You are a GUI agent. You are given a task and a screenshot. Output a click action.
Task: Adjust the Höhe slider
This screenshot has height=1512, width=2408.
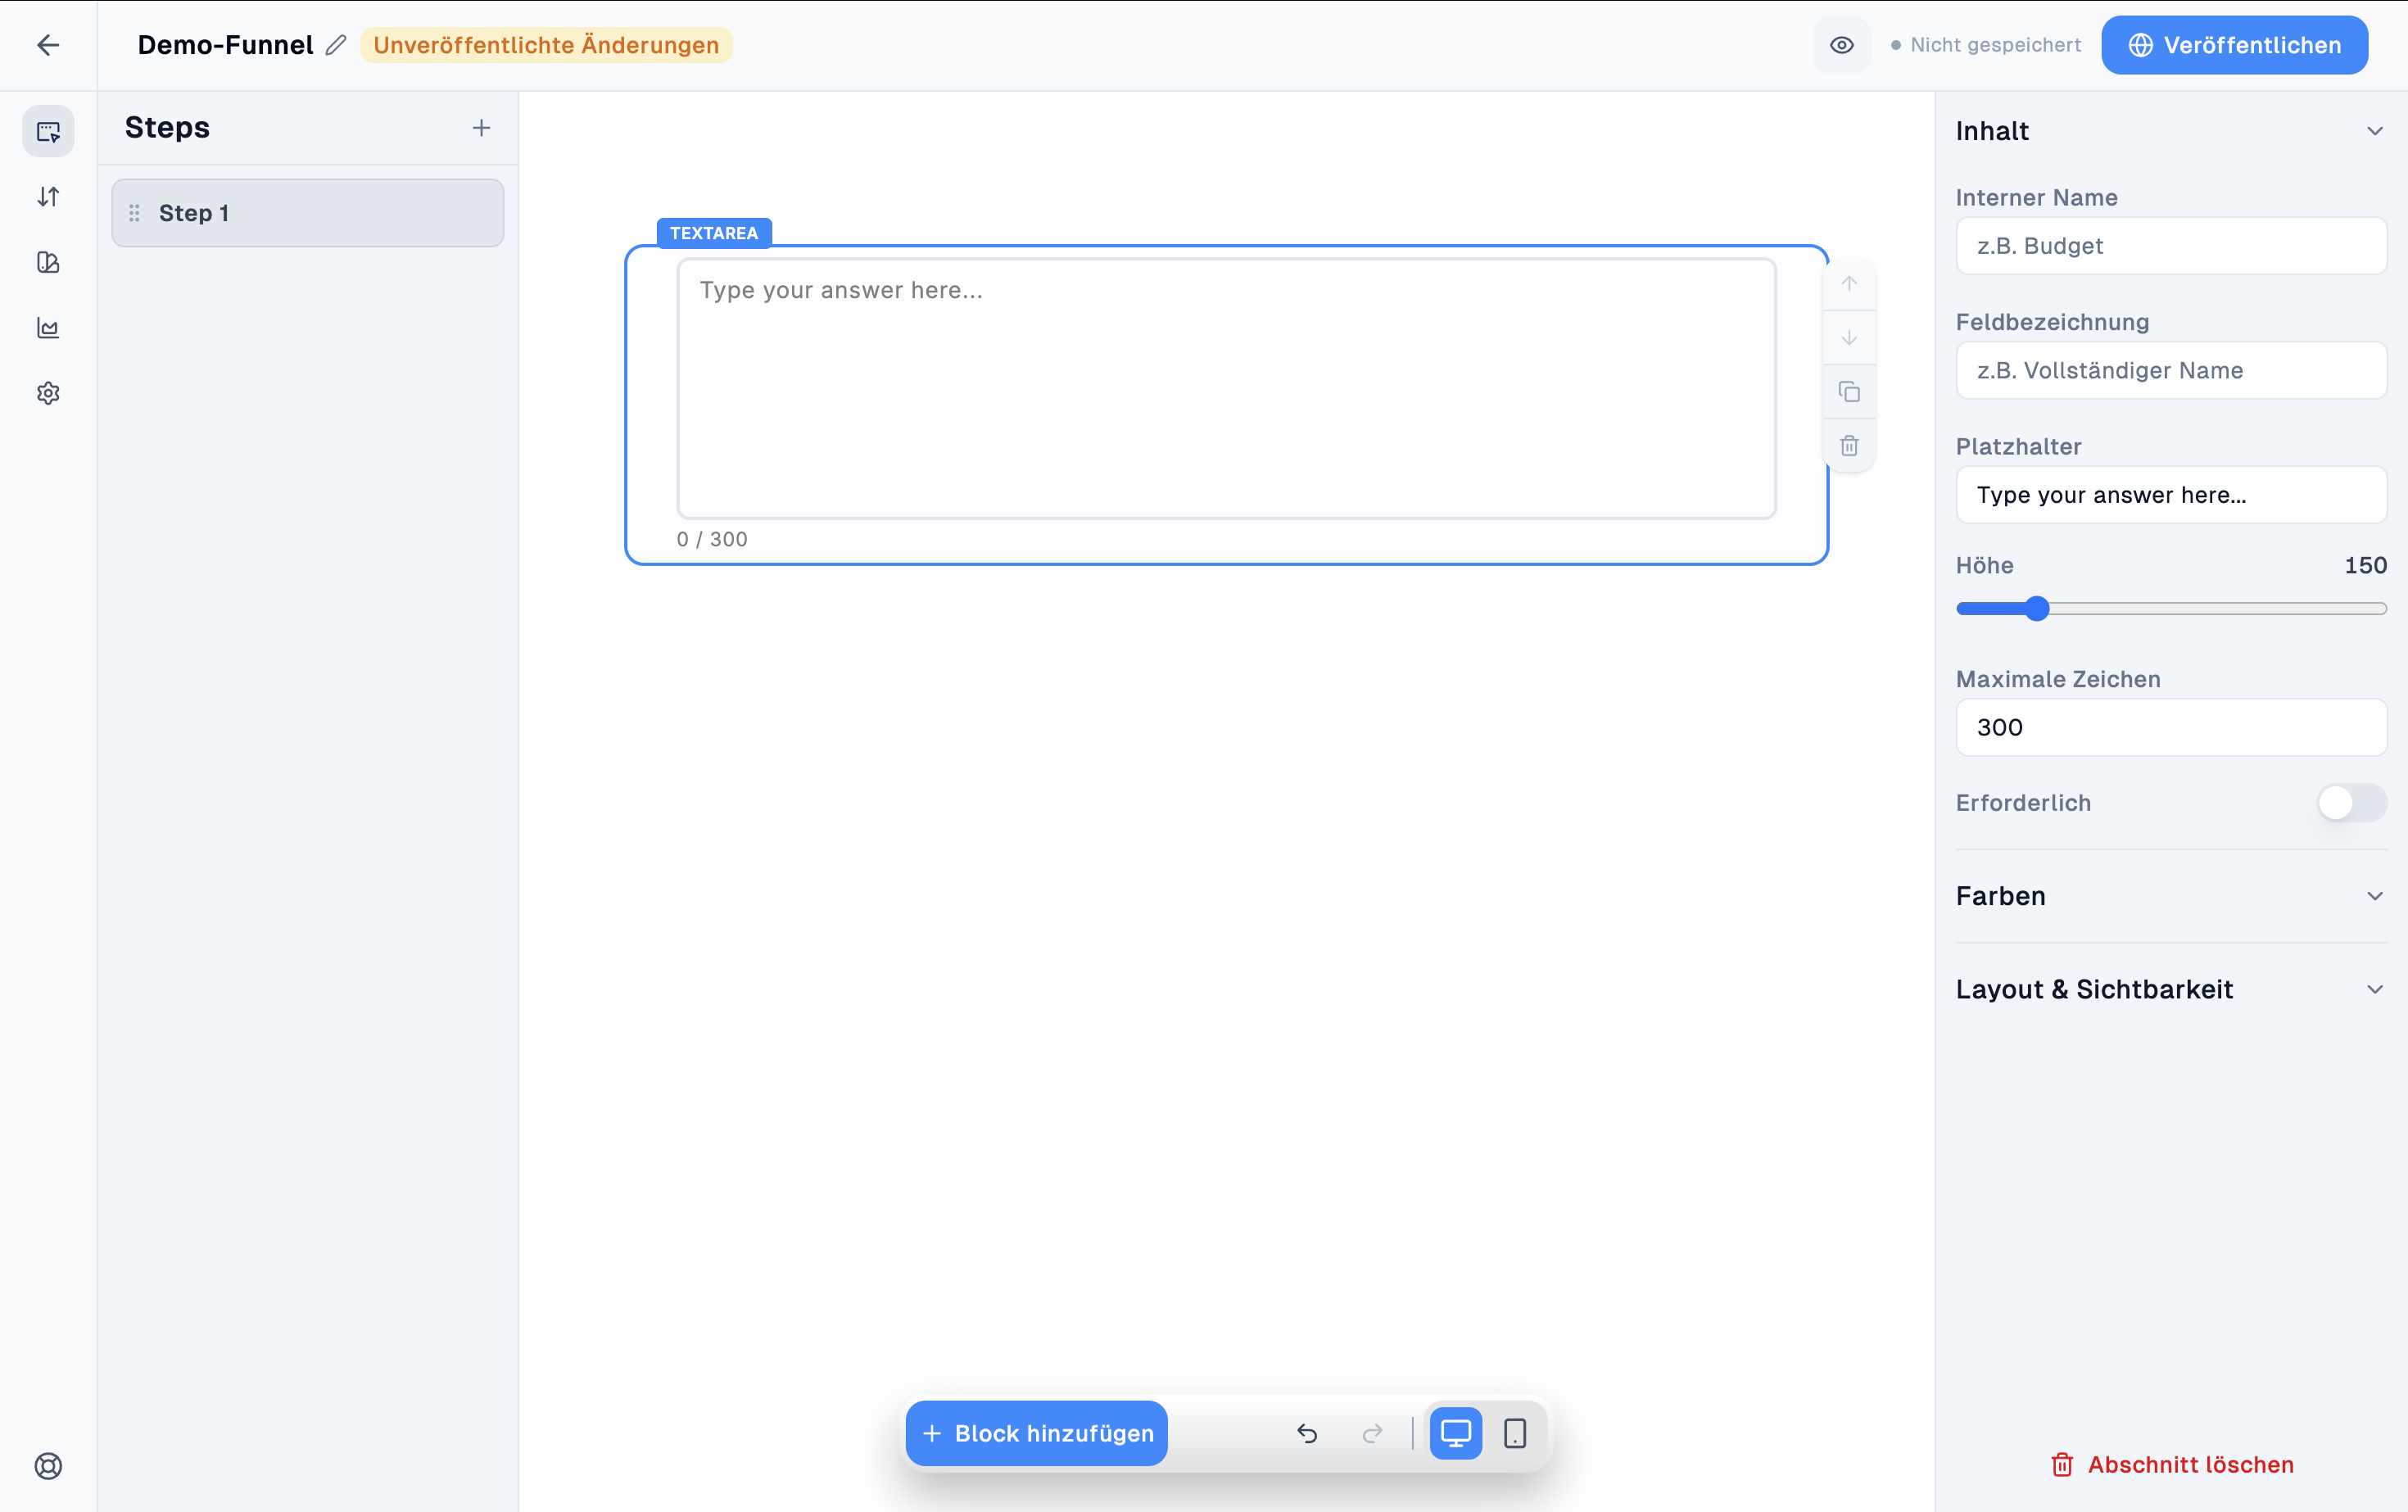tap(2171, 608)
